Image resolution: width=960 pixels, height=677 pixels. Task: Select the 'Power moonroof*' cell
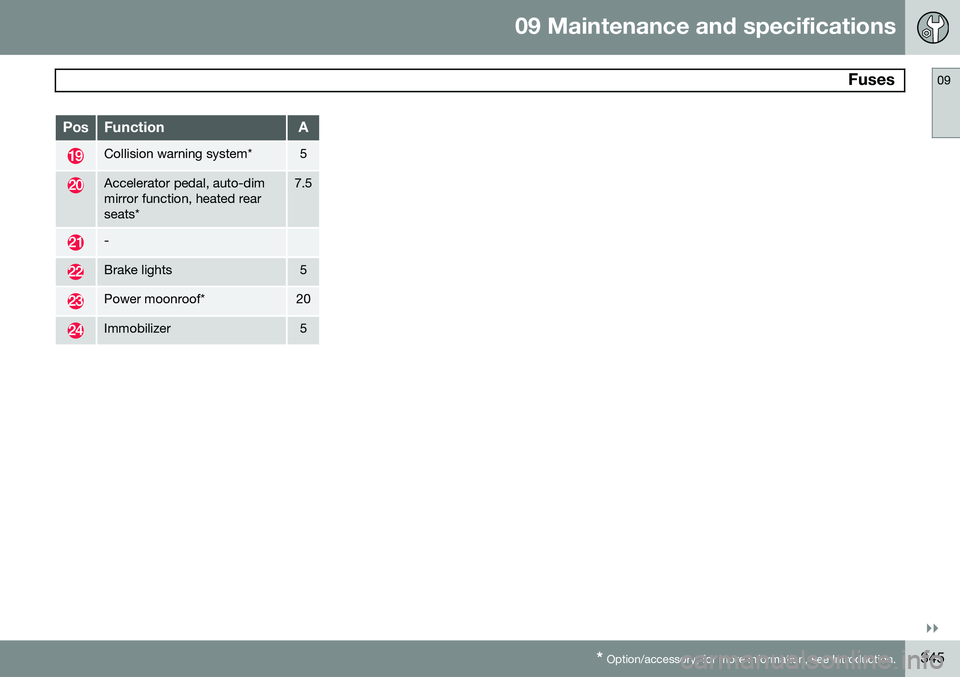tap(192, 301)
